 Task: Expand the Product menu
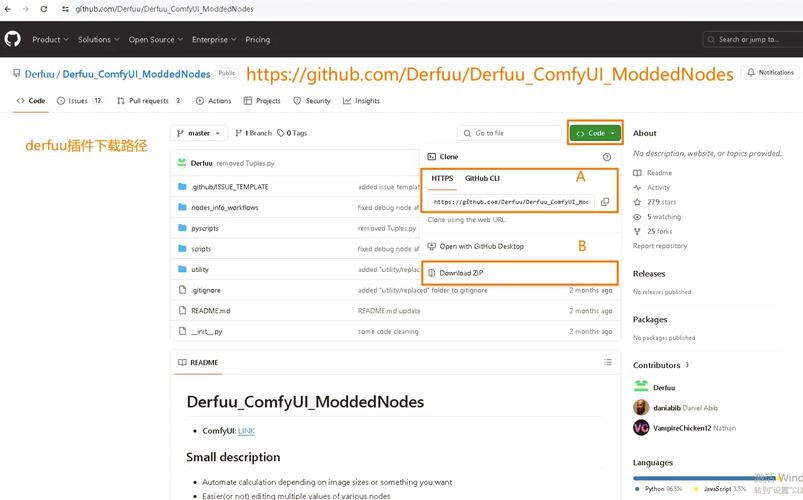point(50,39)
